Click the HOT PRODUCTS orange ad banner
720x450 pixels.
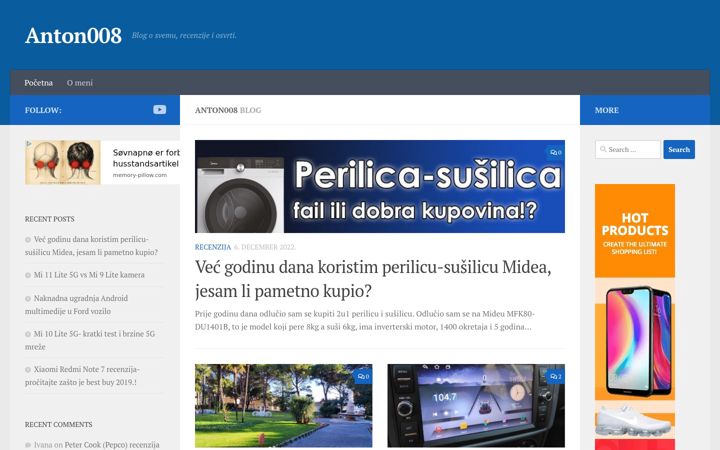point(635,231)
